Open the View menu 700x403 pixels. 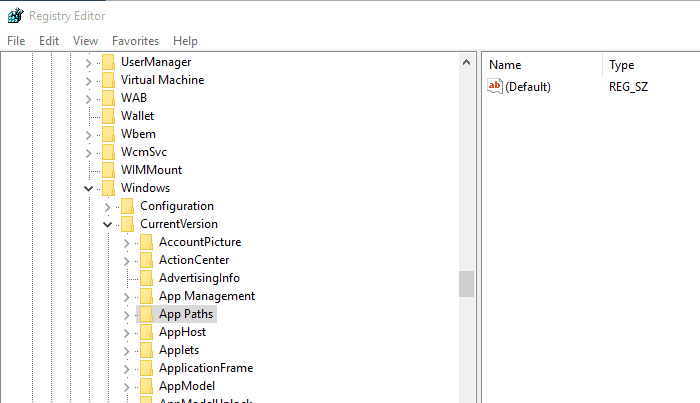tap(85, 41)
